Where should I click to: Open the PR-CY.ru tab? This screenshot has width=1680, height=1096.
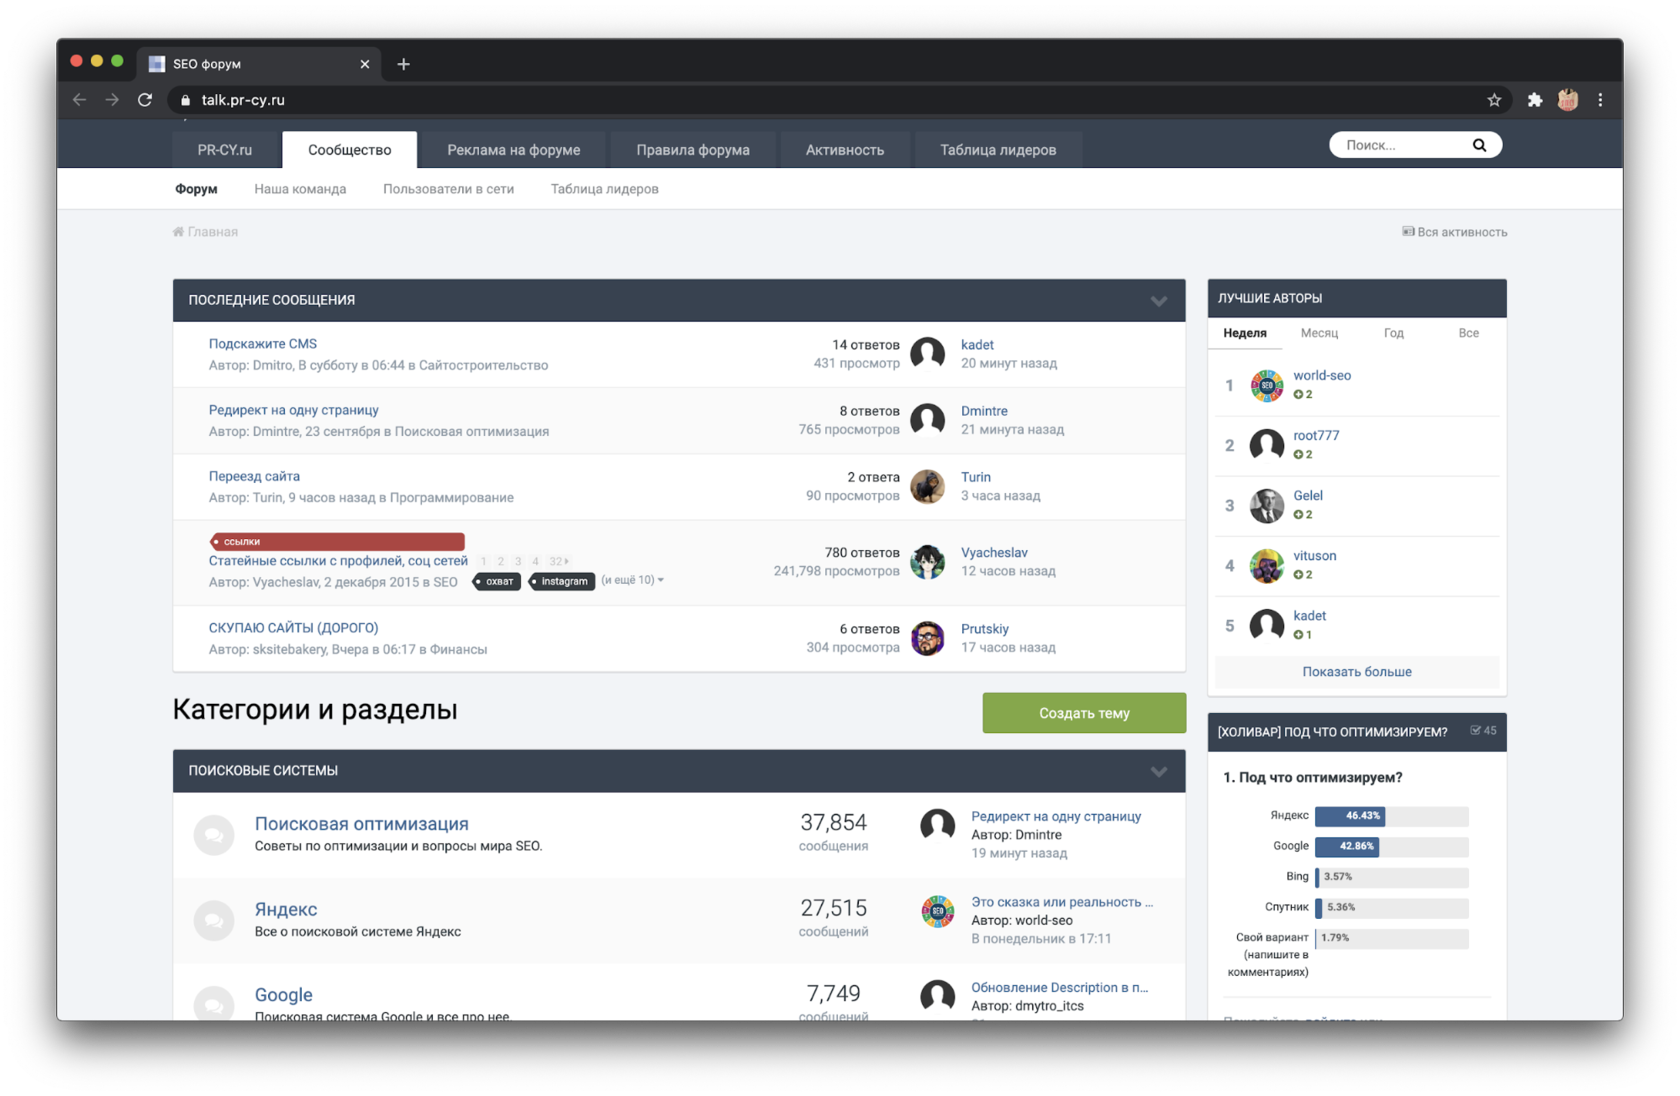(225, 150)
